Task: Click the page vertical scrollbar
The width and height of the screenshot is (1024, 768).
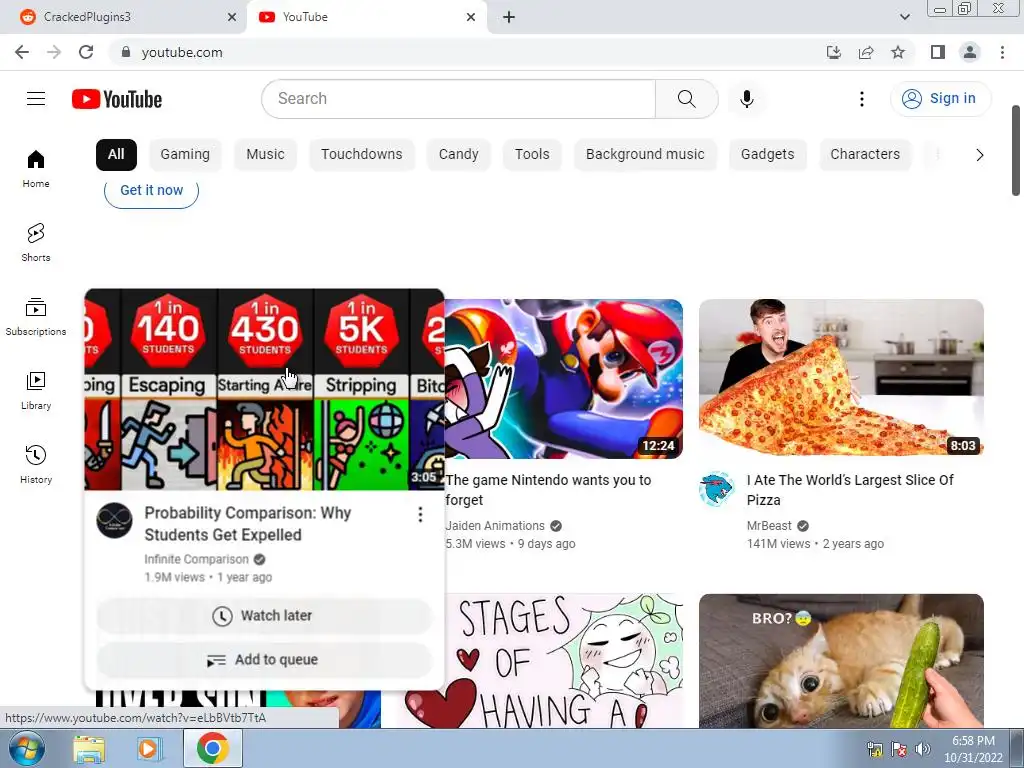Action: coord(1016,150)
